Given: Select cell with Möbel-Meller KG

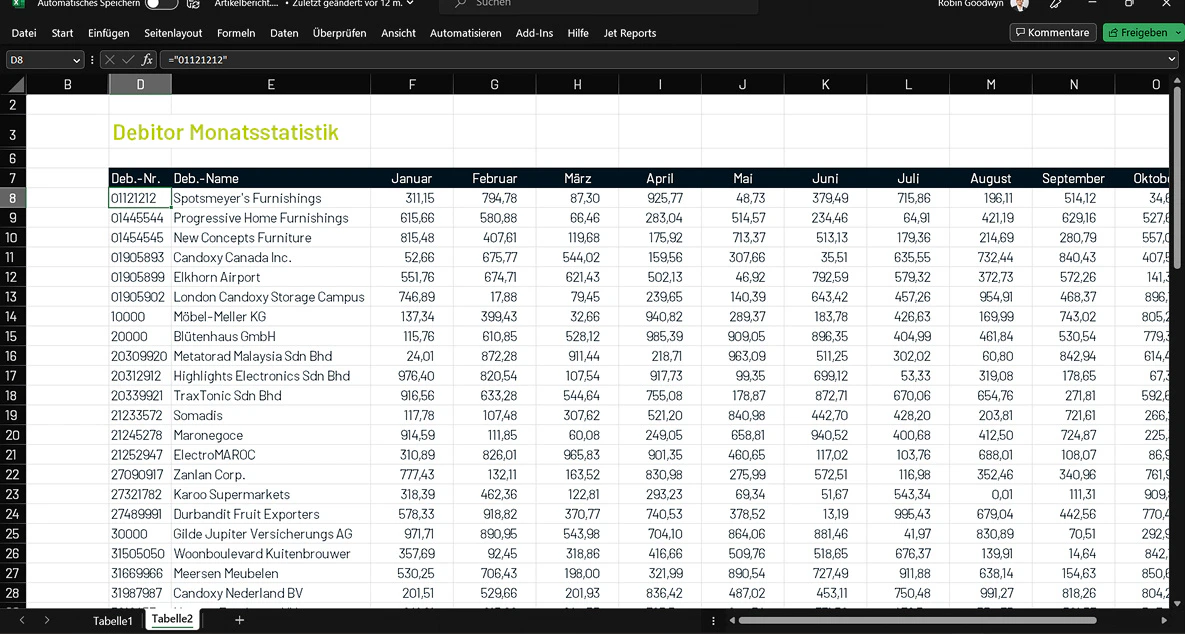Looking at the screenshot, I should tap(271, 317).
